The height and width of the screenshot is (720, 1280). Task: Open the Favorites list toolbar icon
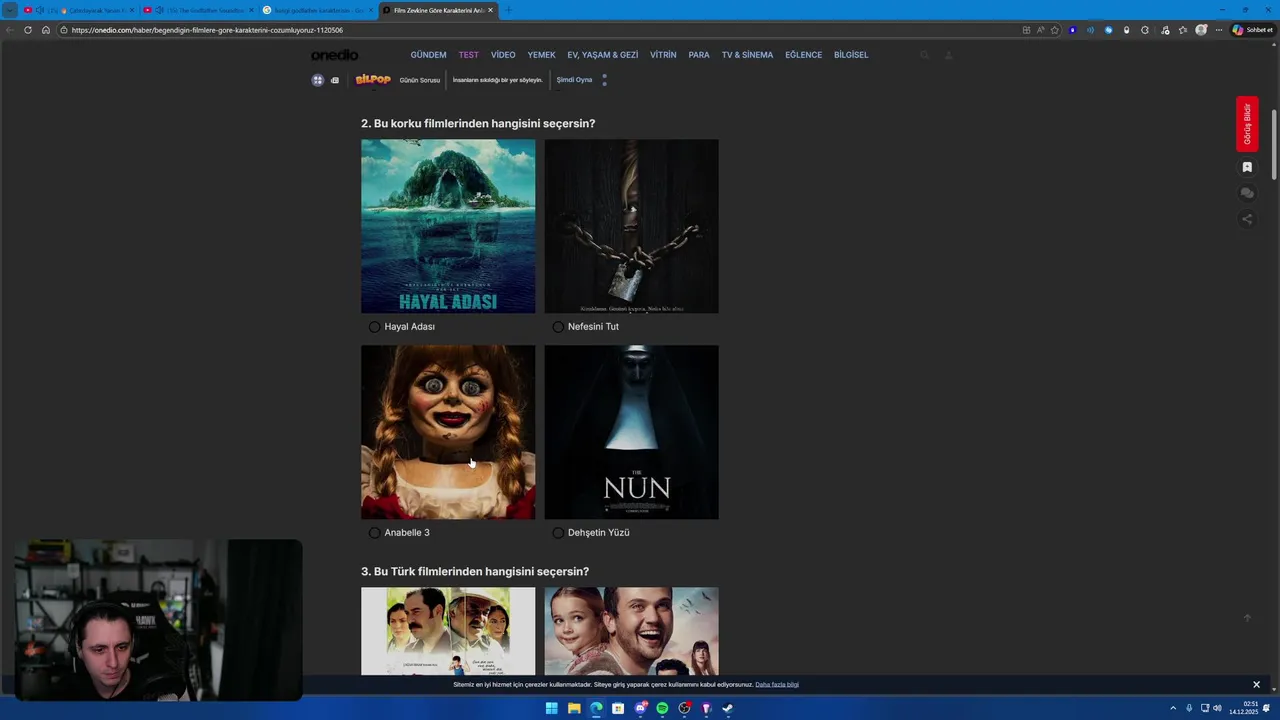(x=1182, y=30)
